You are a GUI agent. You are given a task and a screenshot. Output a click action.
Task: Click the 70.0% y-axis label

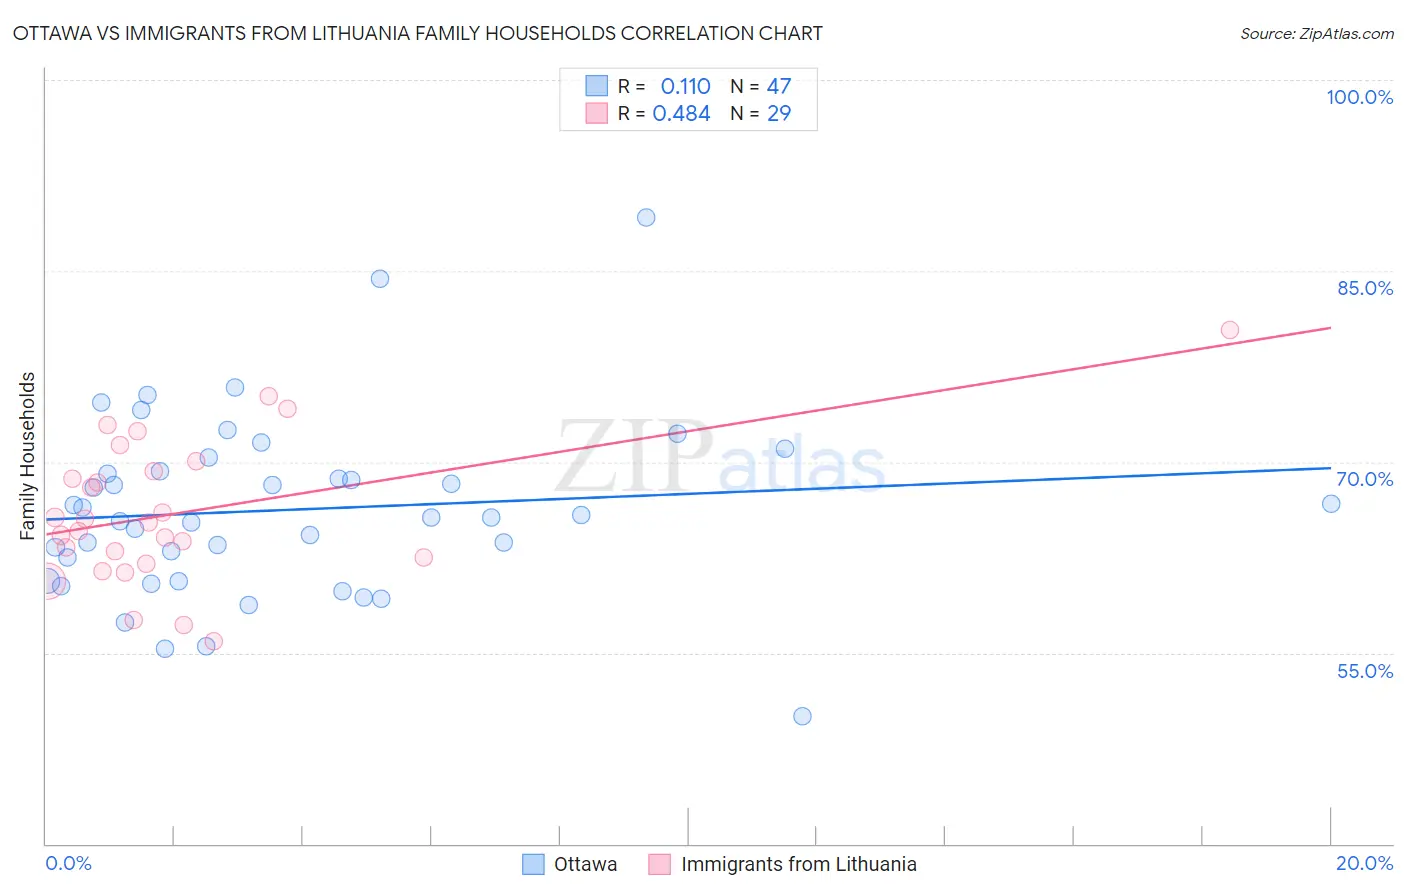pyautogui.click(x=1365, y=479)
